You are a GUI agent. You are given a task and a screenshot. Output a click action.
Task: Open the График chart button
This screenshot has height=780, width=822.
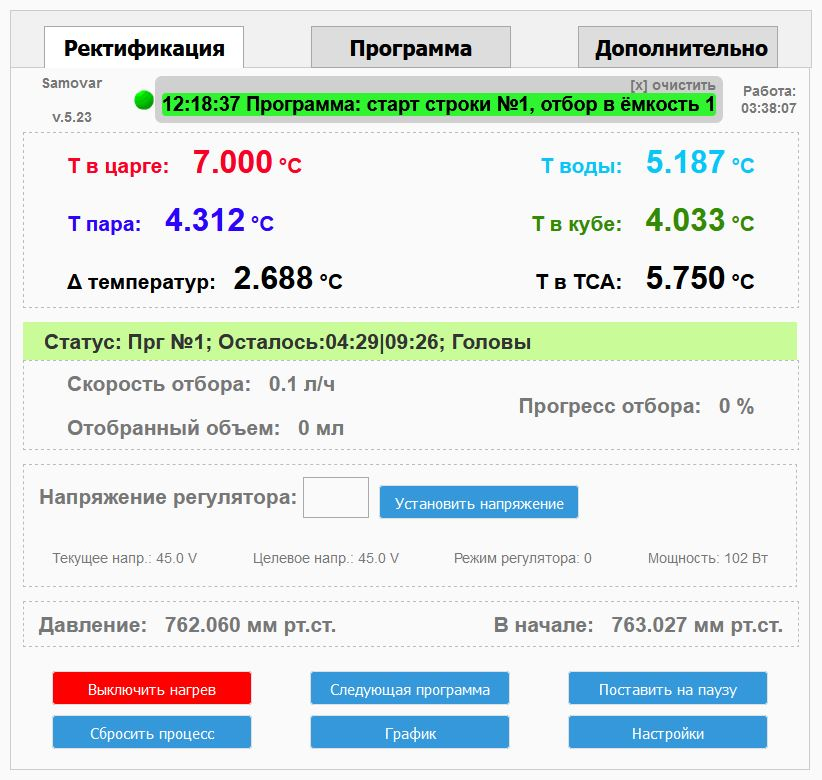tap(409, 732)
